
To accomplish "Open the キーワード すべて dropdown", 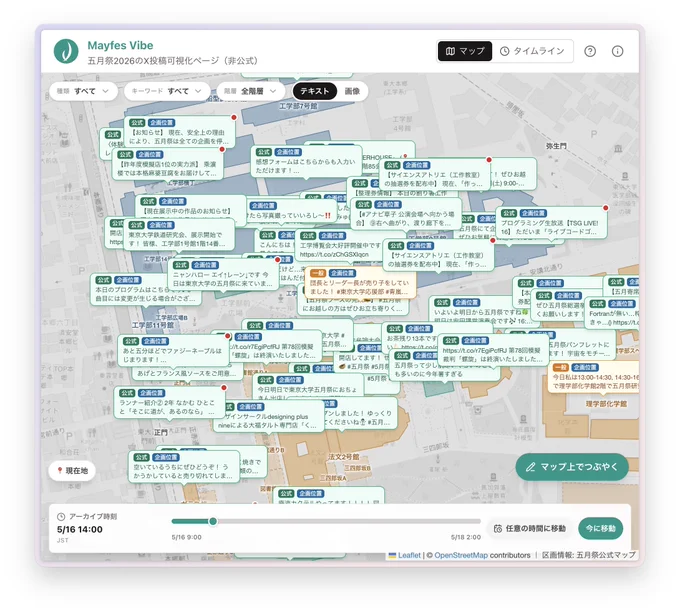I will [x=167, y=91].
